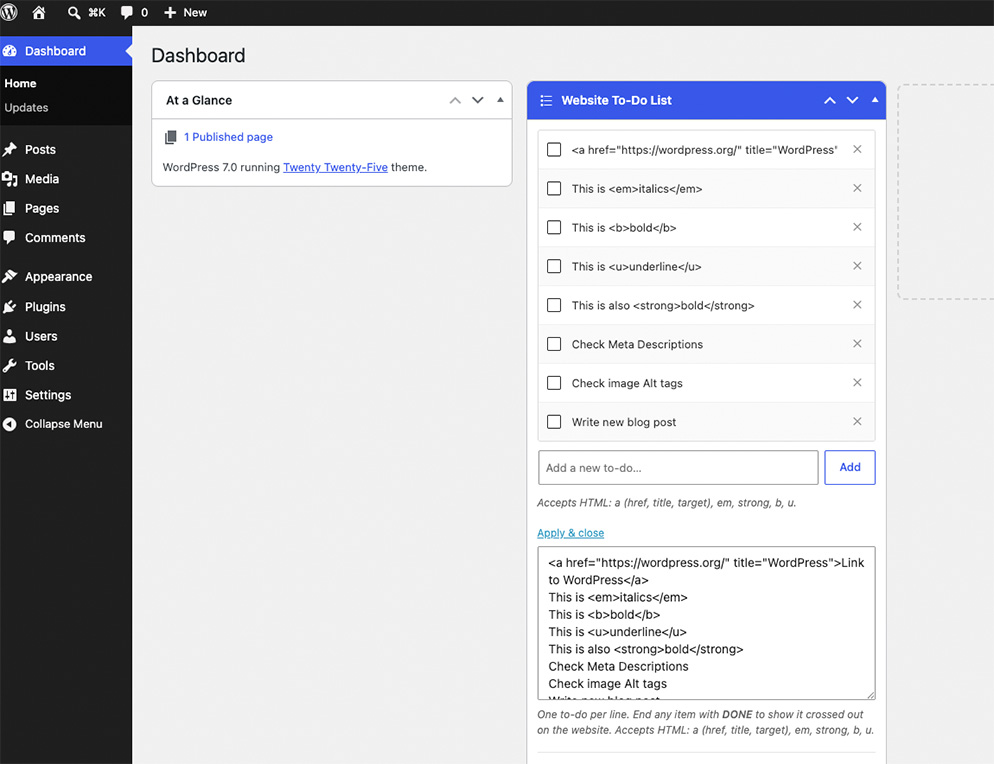Remove the 'This is <u>underline</u>' to-do
The height and width of the screenshot is (764, 994).
[857, 266]
